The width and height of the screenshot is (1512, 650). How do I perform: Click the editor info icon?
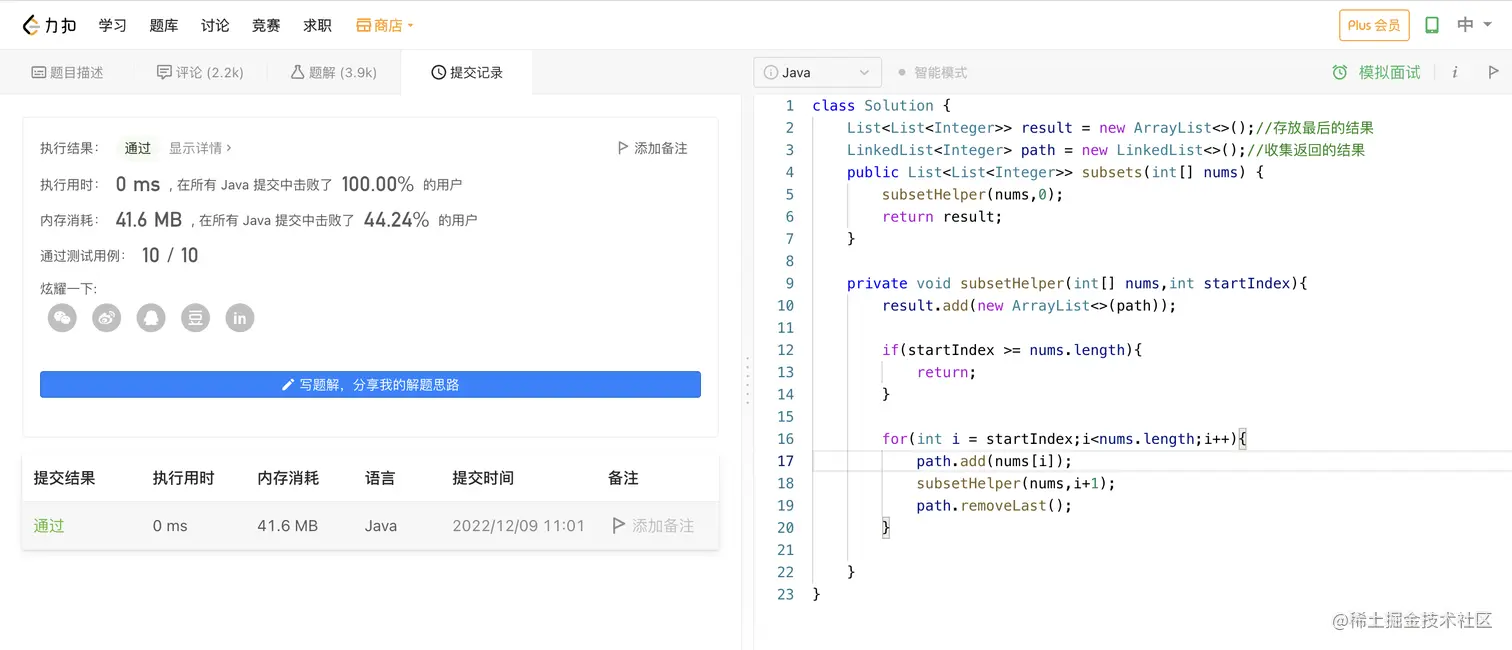tap(1454, 73)
